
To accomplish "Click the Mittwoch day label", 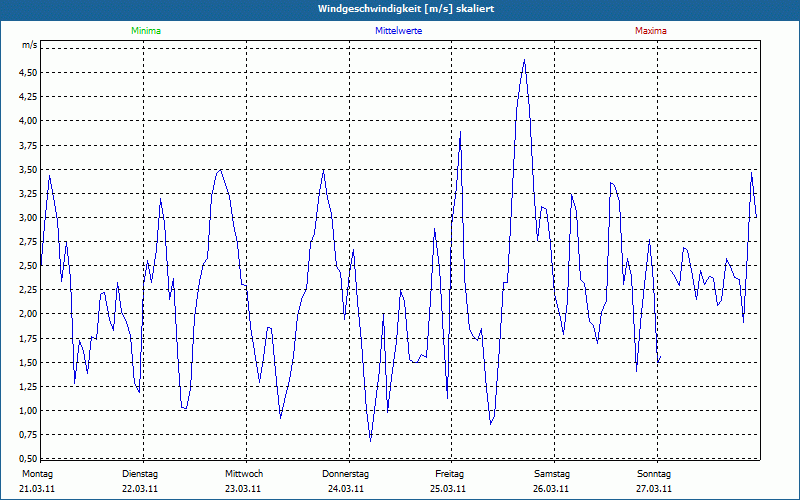I will point(244,474).
